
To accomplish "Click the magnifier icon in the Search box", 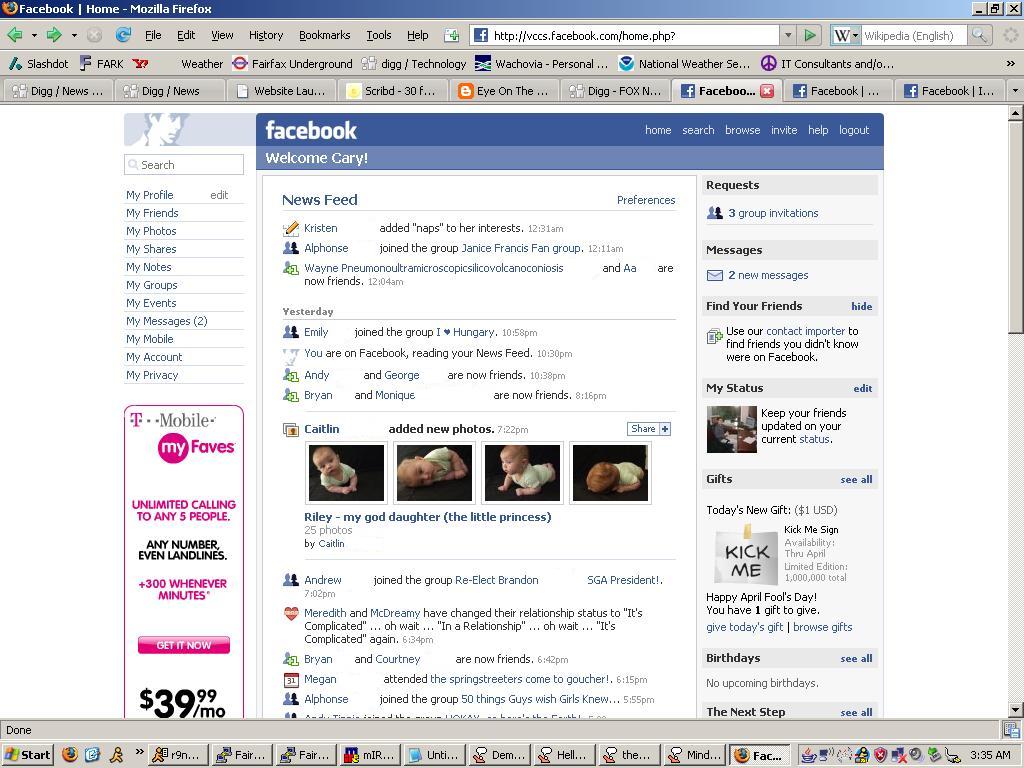I will (134, 164).
